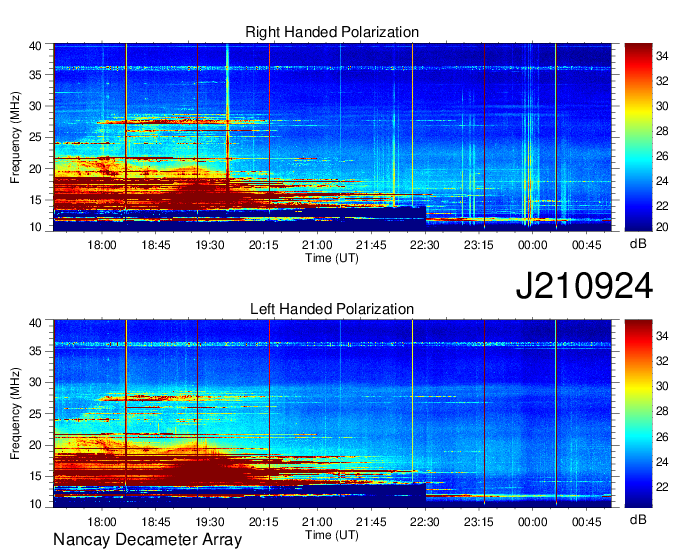
Task: Click 18:00 tick under Left Handed plot
Action: [102, 522]
